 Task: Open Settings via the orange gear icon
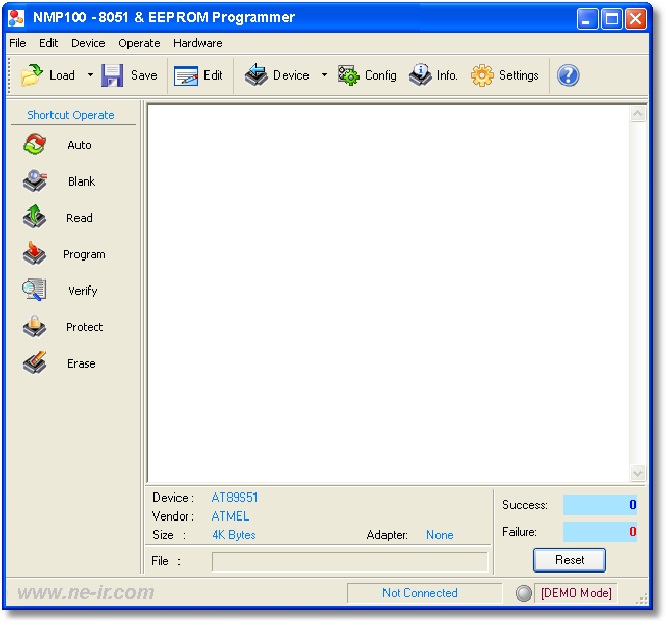(x=482, y=75)
